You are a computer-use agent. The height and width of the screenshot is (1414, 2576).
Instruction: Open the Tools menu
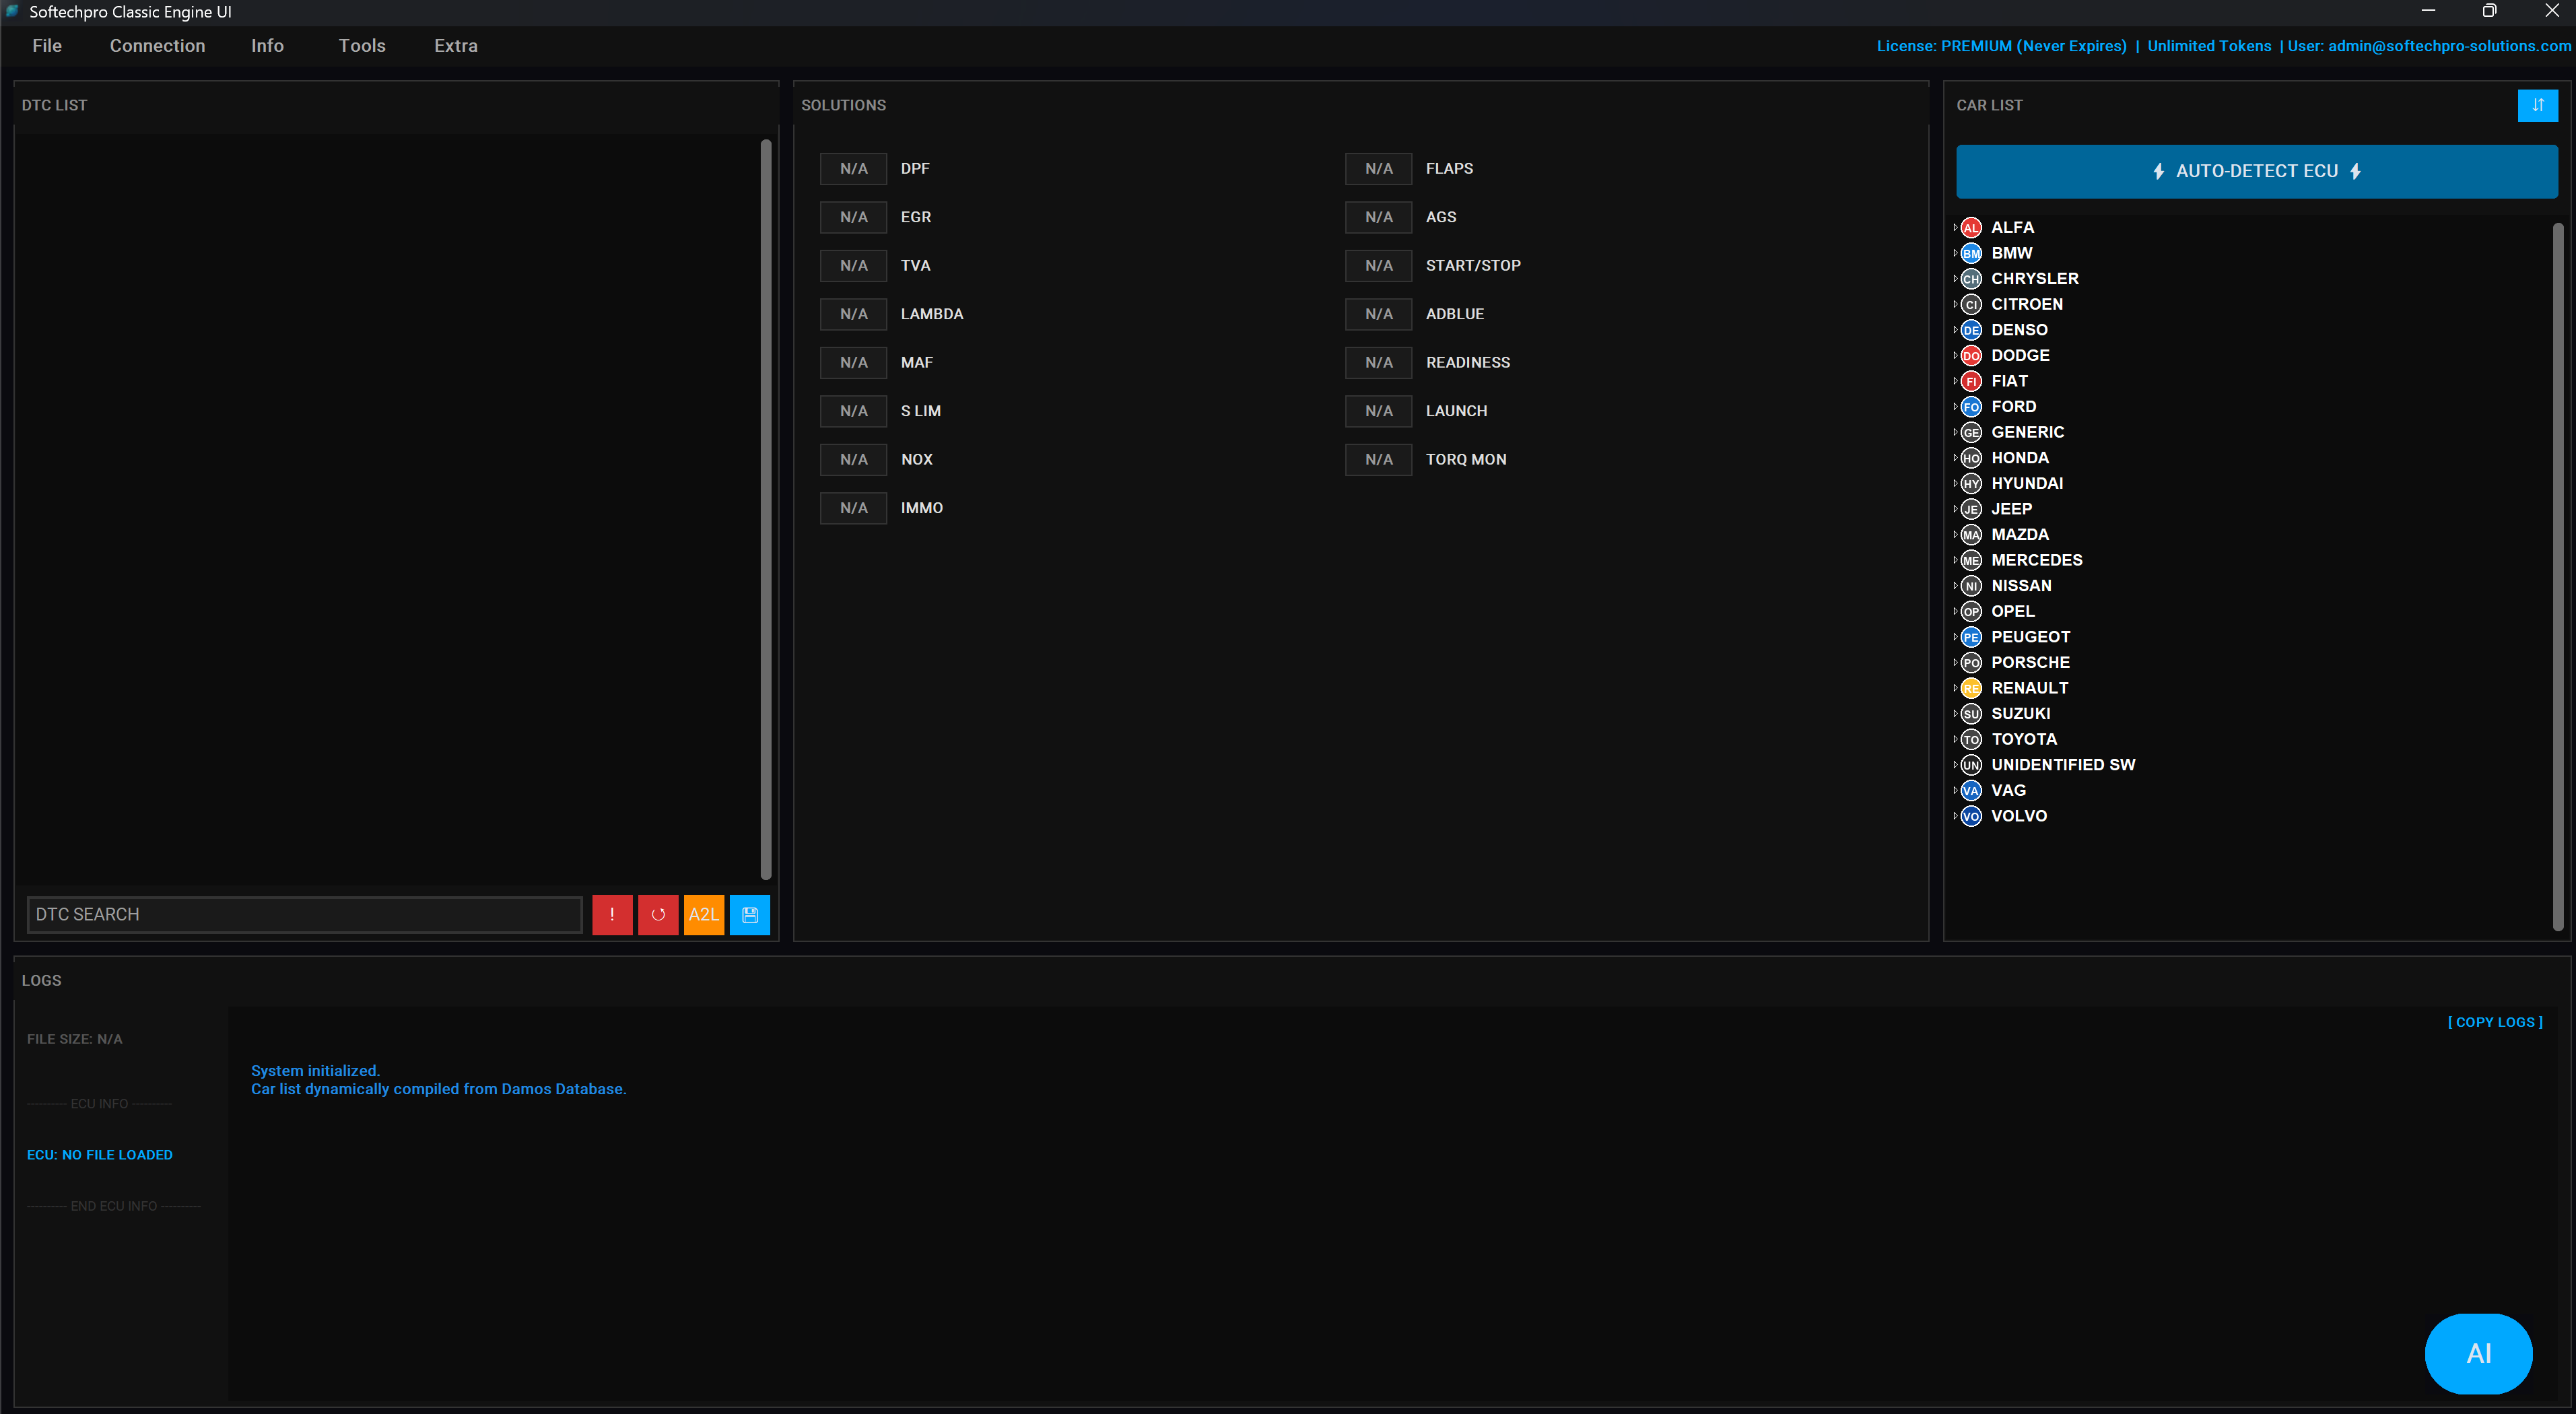click(x=362, y=46)
